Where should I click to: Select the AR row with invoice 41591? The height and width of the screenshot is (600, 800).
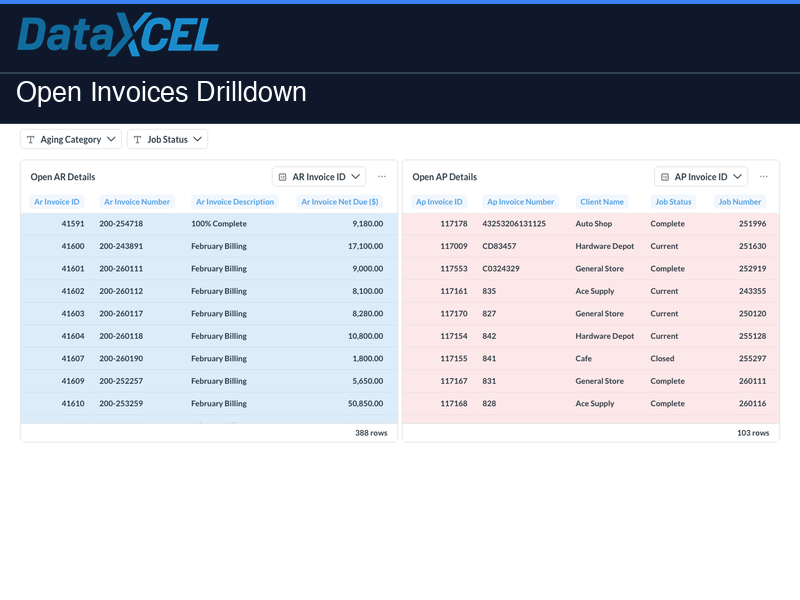(x=200, y=224)
